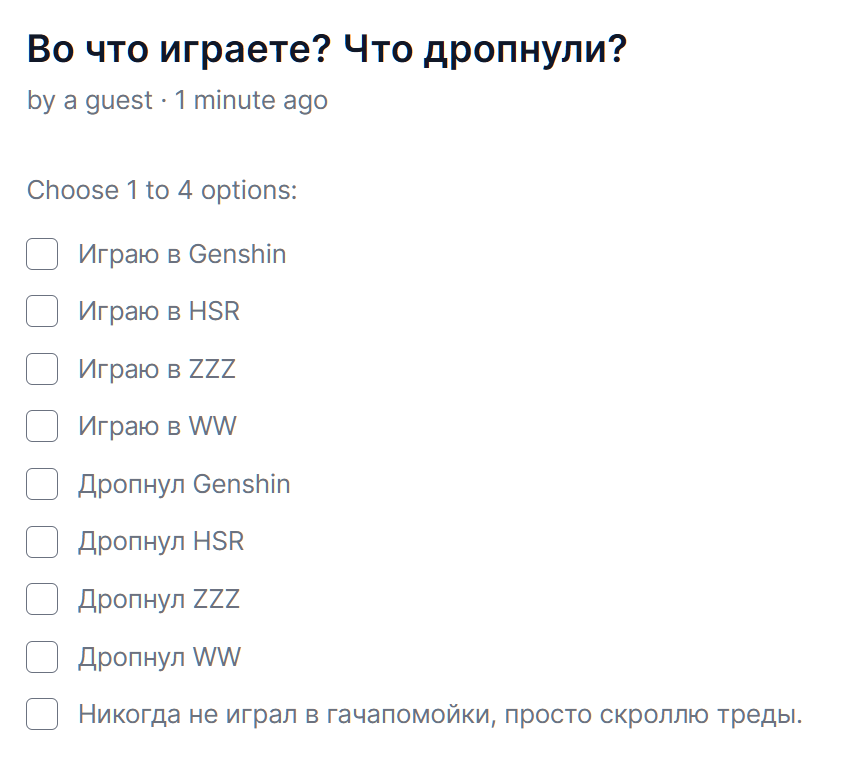Enable the Играю в ZZZ checkbox
Screen dimensions: 860x762
[x=42, y=369]
